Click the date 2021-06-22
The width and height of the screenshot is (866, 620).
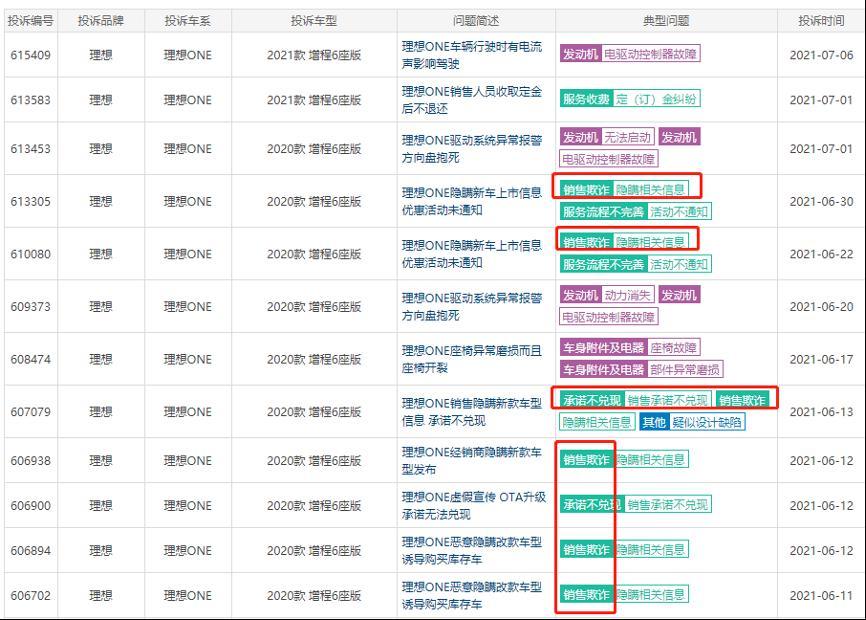(821, 254)
